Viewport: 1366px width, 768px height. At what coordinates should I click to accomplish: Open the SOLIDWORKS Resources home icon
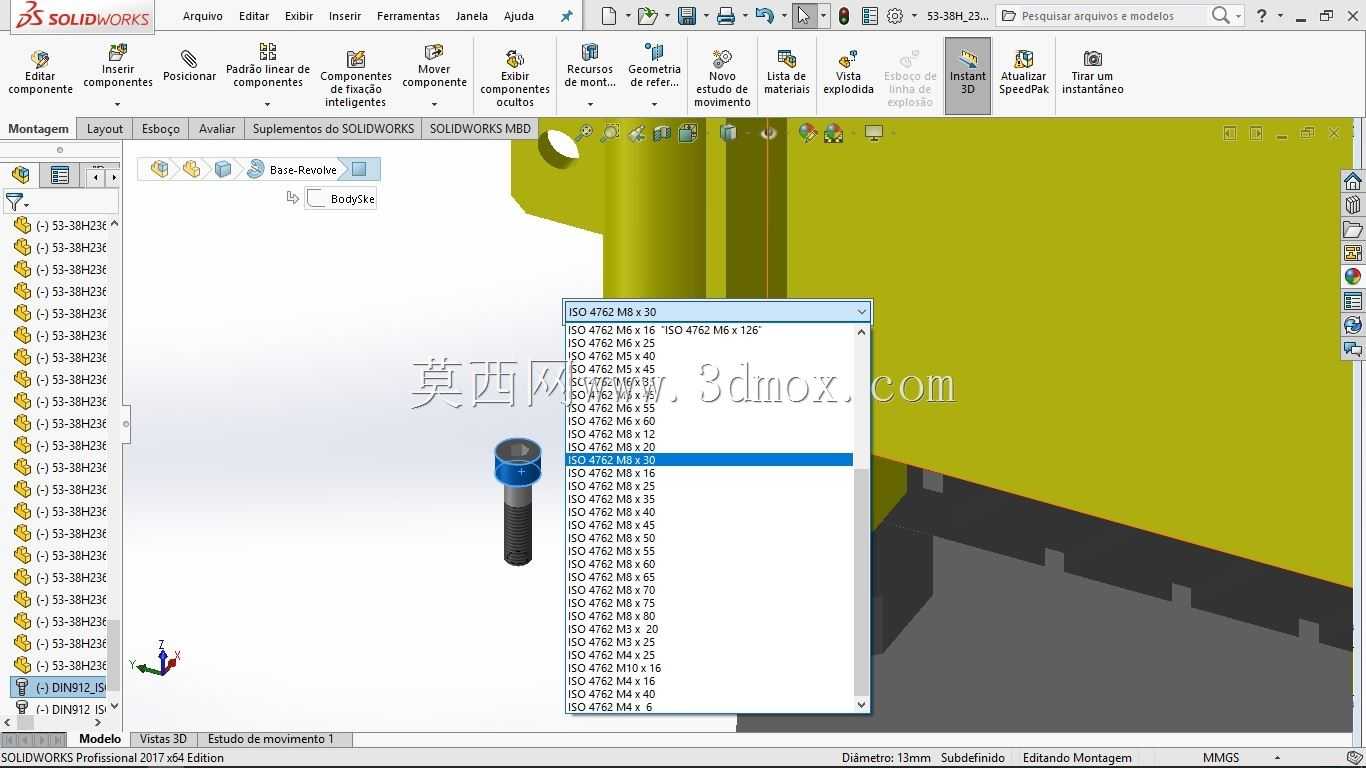(1353, 181)
